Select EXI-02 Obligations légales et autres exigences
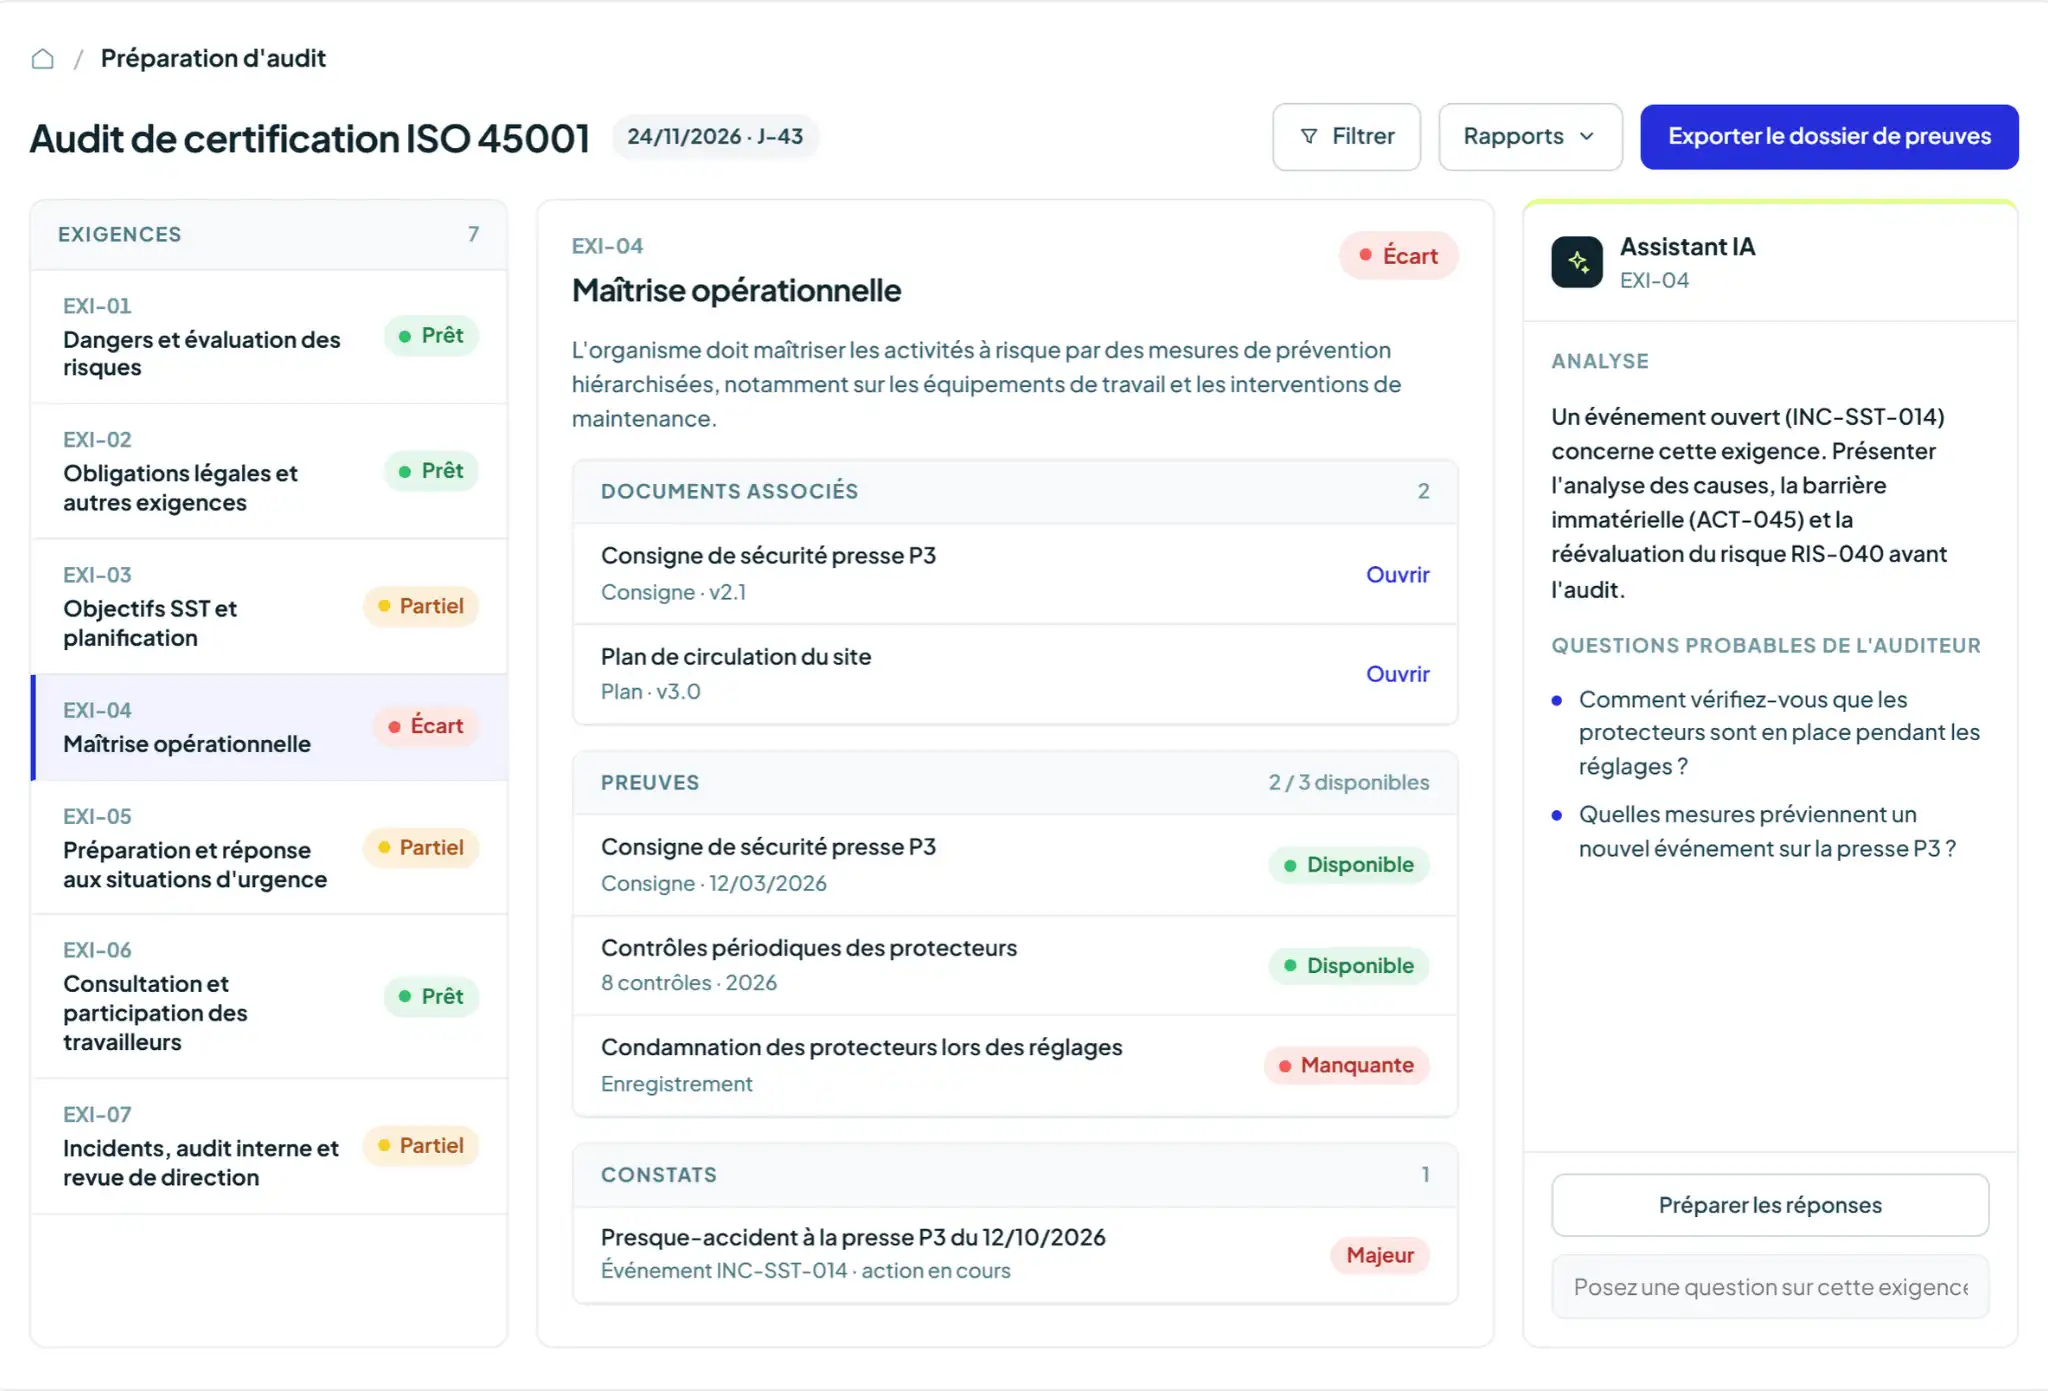This screenshot has height=1391, width=2048. tap(269, 472)
